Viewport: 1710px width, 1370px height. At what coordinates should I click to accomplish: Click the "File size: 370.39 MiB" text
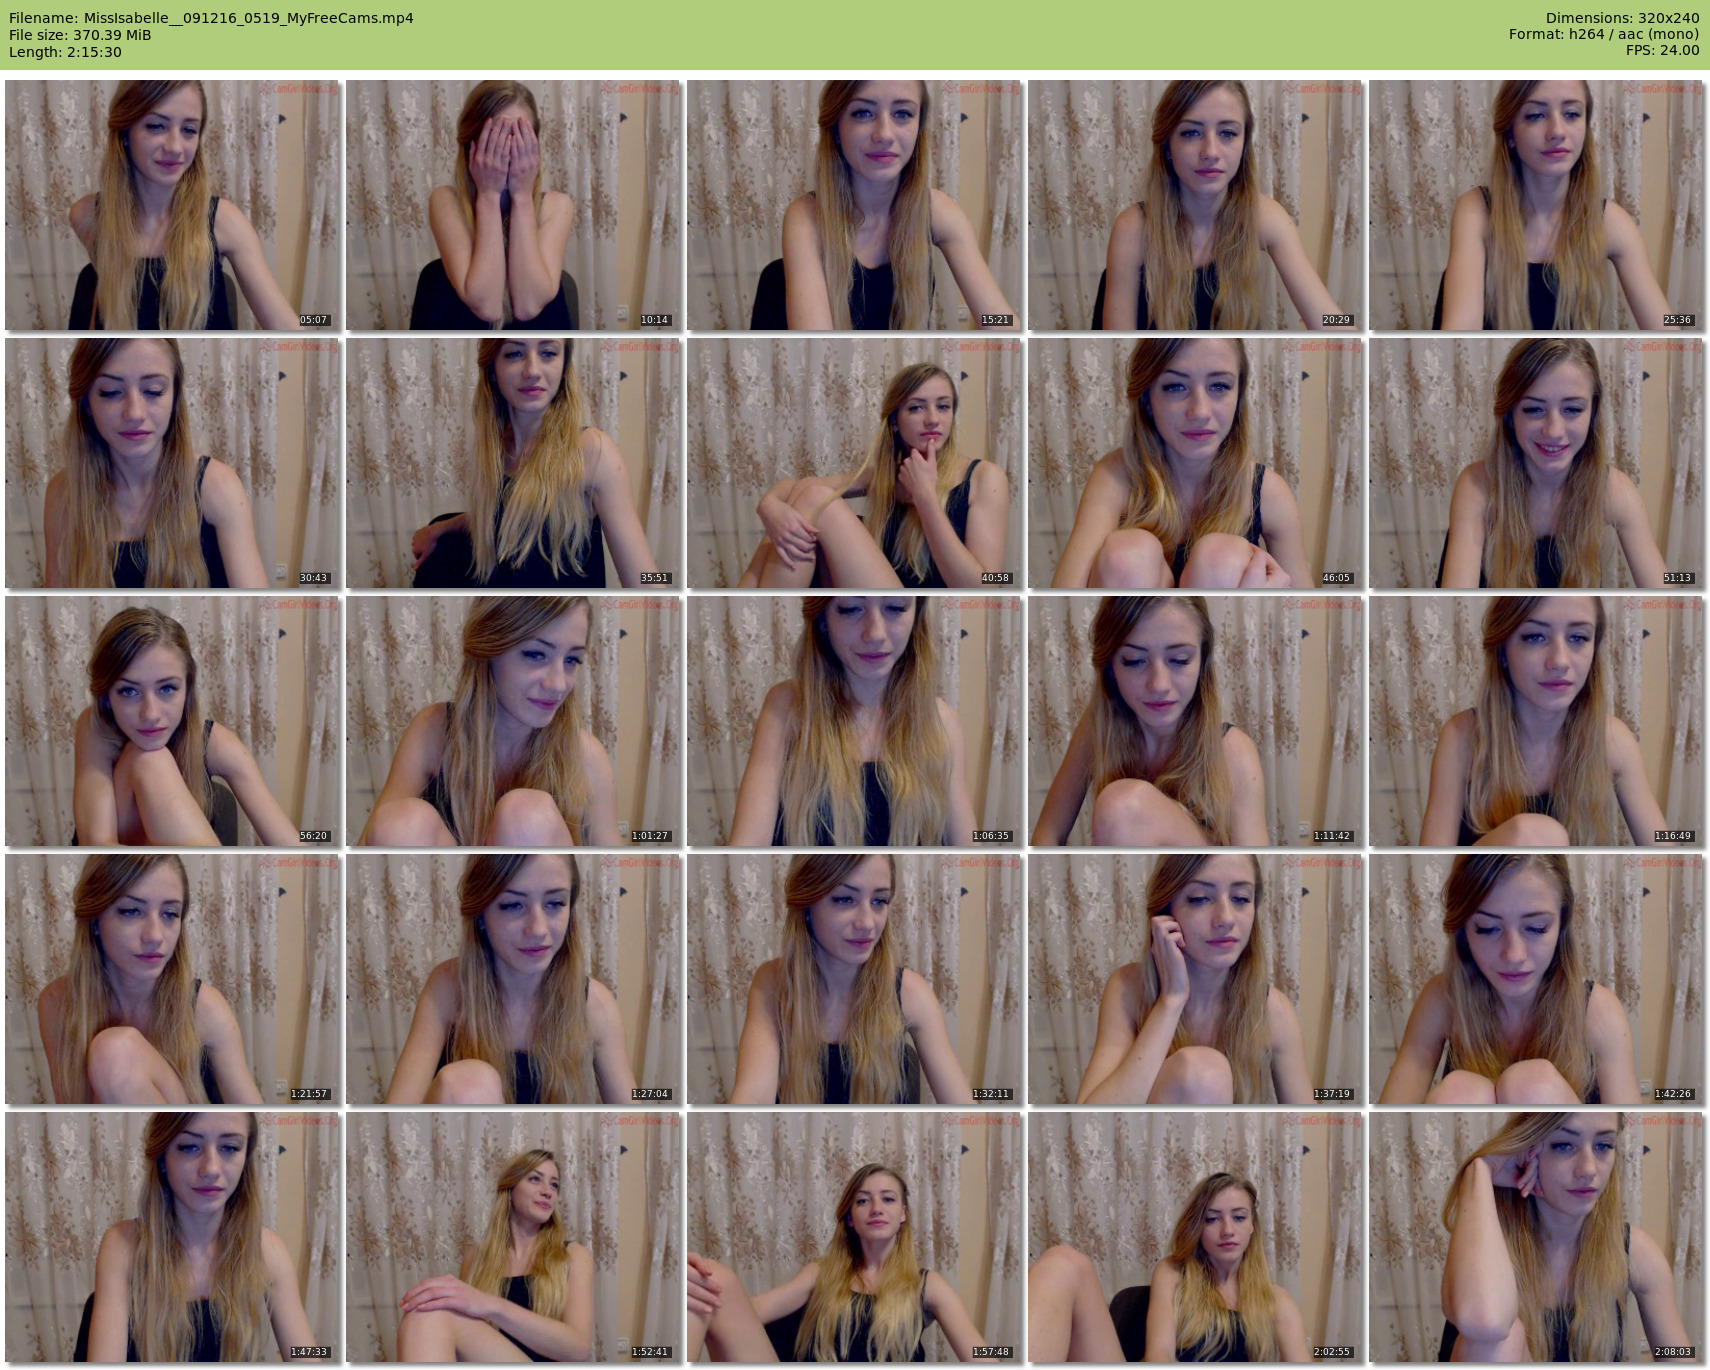80,35
